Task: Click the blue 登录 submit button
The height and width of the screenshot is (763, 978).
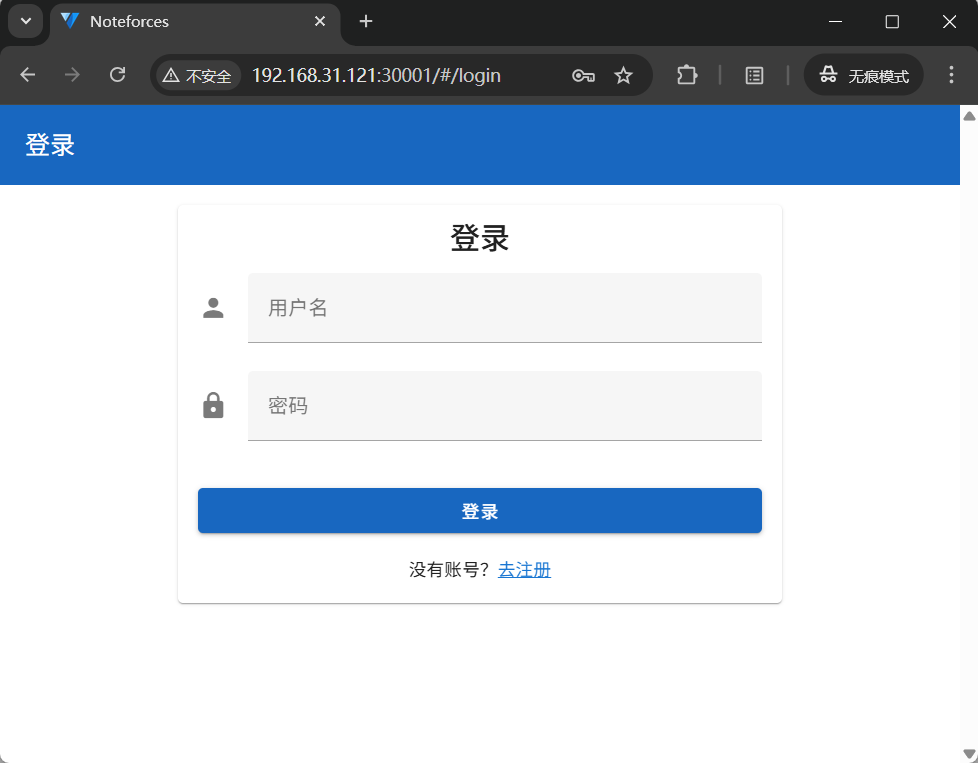Action: (x=480, y=510)
